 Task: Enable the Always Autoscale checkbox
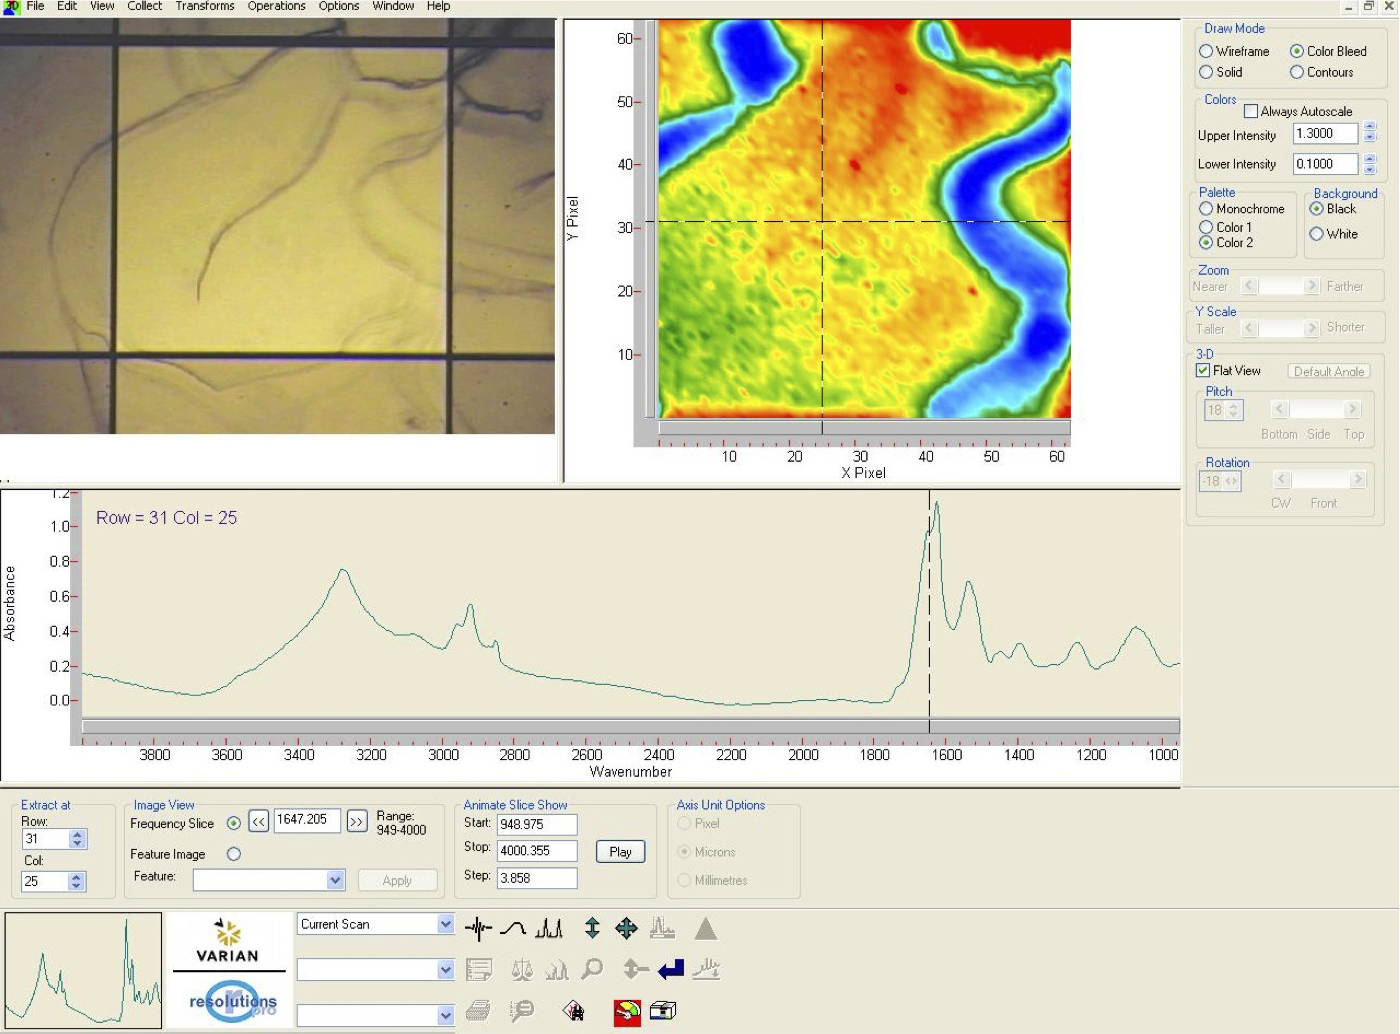pos(1251,111)
